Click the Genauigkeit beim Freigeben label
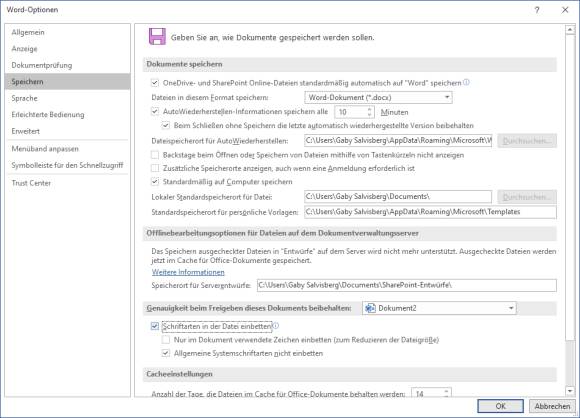Viewport: 580px width, 418px height. tap(249, 308)
